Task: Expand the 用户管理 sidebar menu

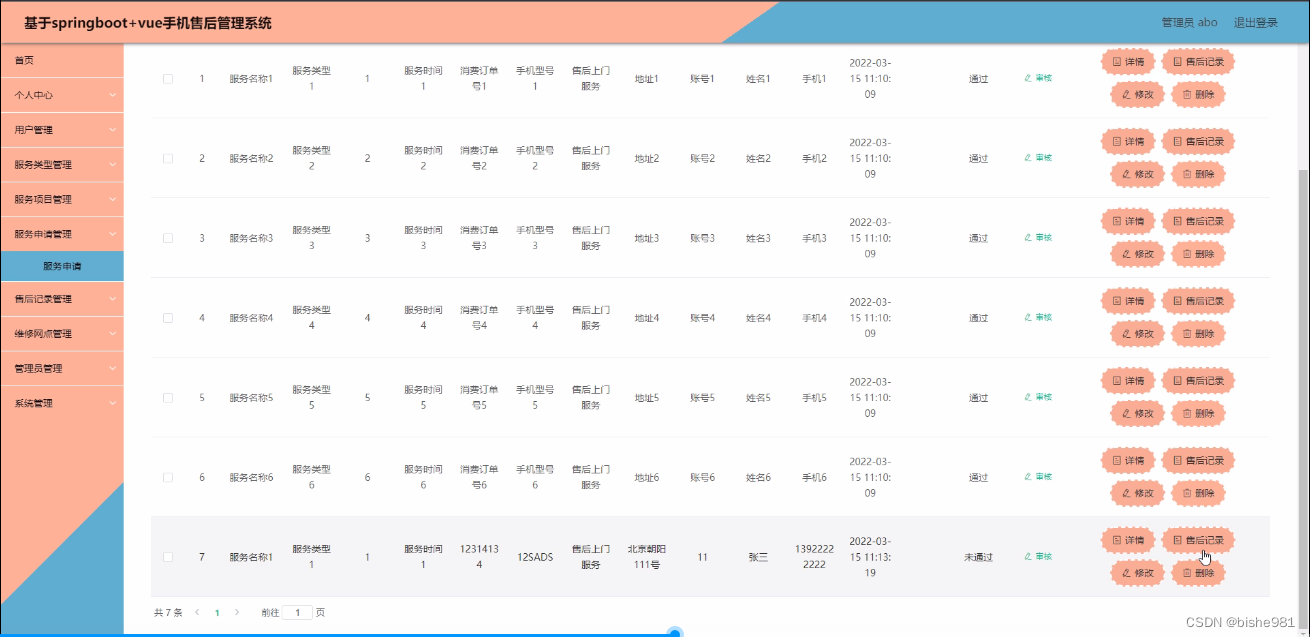Action: pyautogui.click(x=62, y=130)
